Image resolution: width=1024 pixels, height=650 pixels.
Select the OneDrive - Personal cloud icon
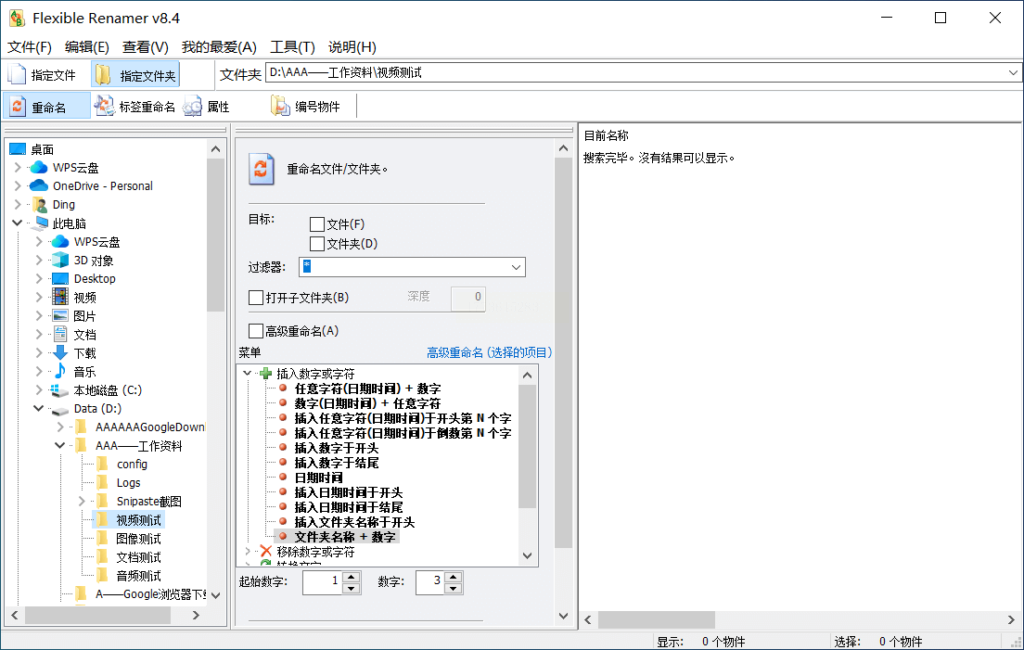[39, 186]
